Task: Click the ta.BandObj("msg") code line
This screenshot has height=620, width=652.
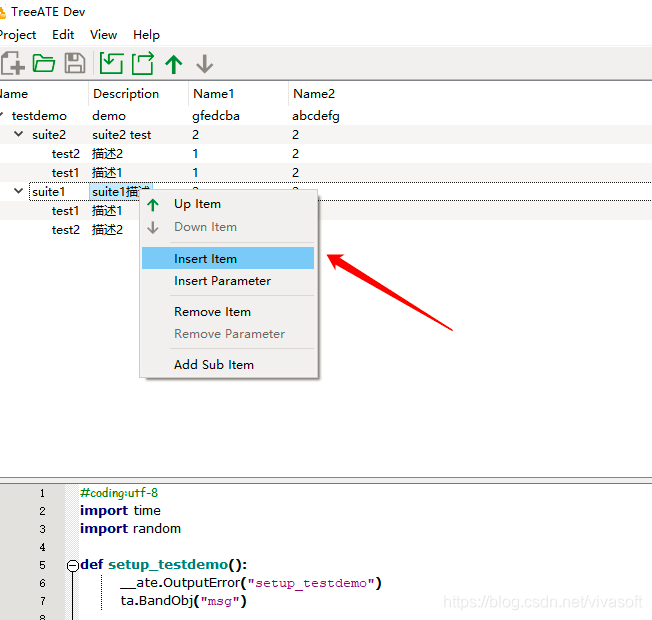Action: (x=183, y=601)
